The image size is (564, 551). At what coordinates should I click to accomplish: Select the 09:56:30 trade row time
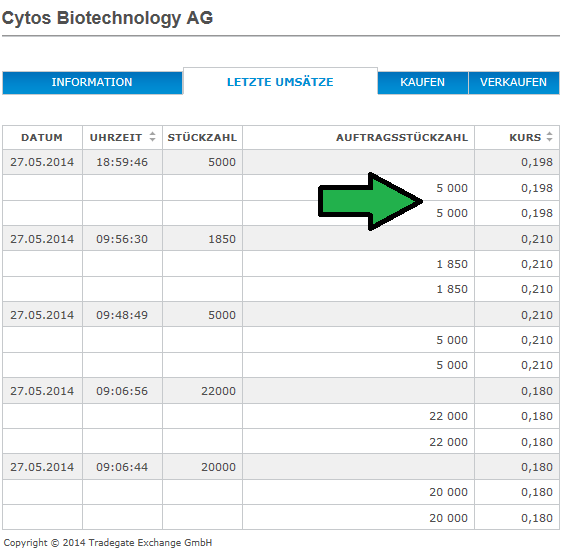pyautogui.click(x=122, y=239)
